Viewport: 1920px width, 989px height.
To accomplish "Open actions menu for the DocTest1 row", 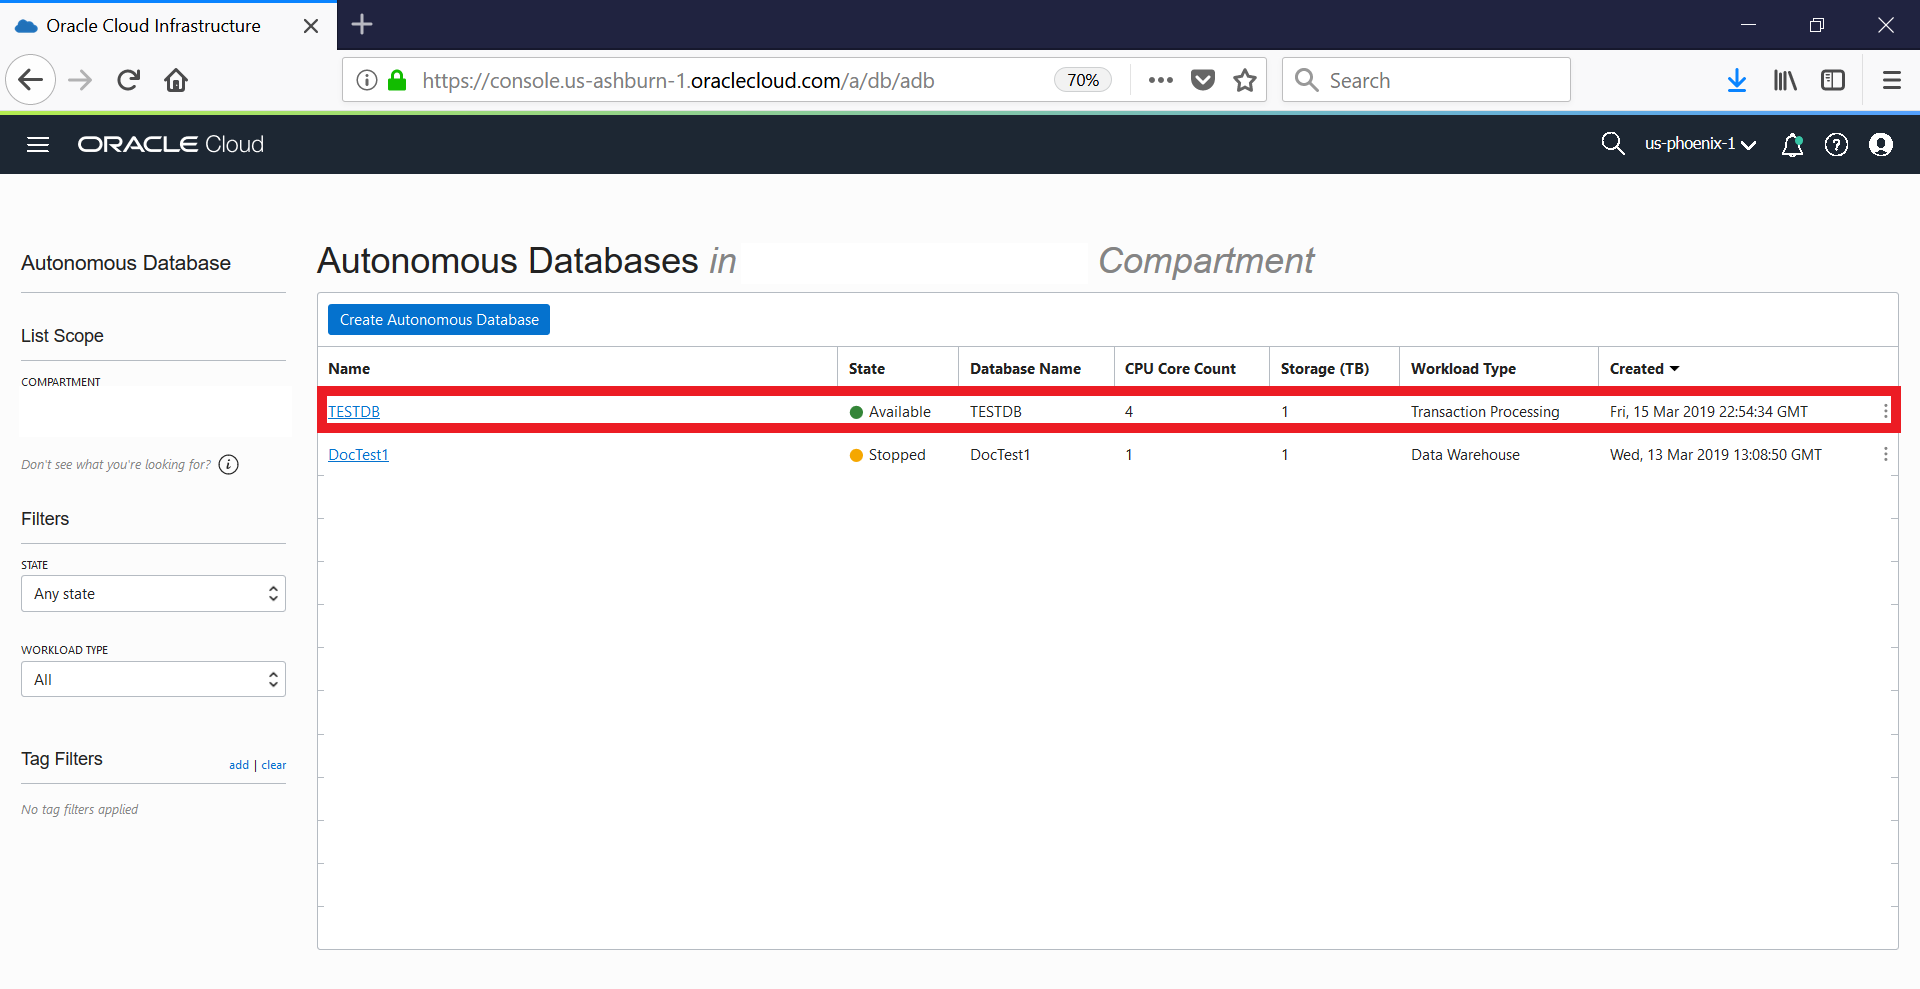I will (1885, 454).
